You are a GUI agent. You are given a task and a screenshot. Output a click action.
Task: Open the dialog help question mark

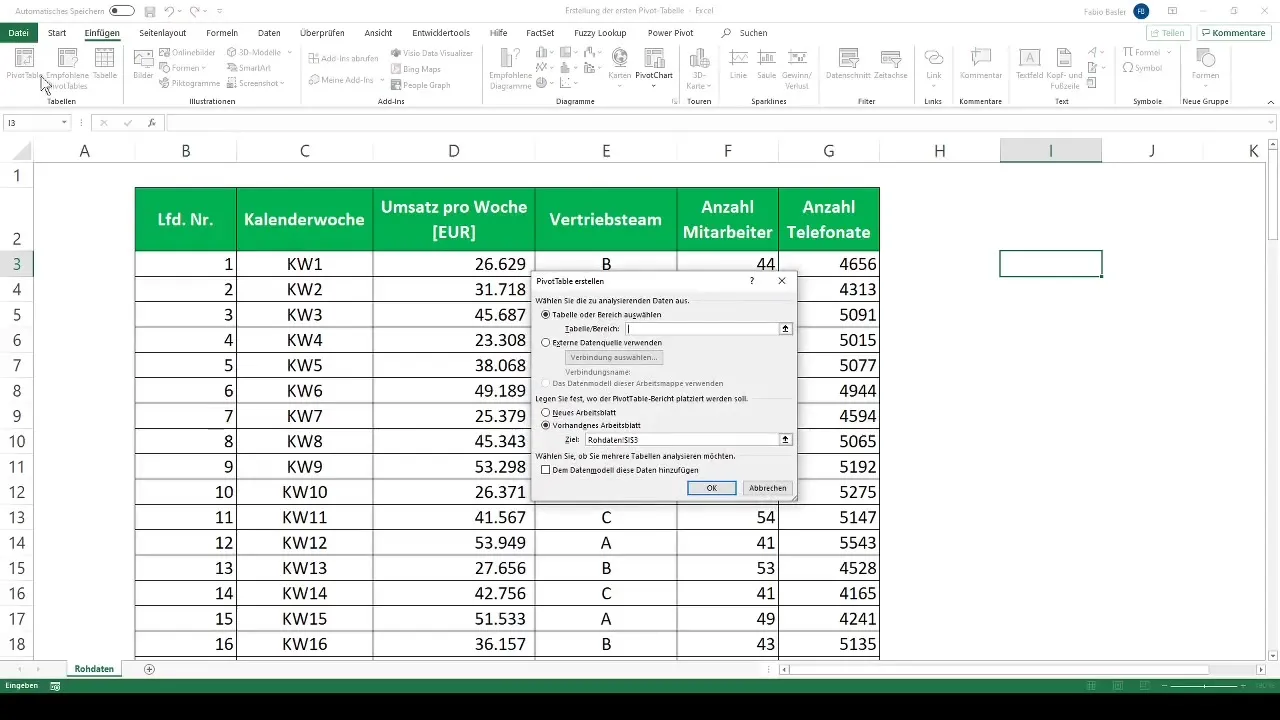pos(752,281)
